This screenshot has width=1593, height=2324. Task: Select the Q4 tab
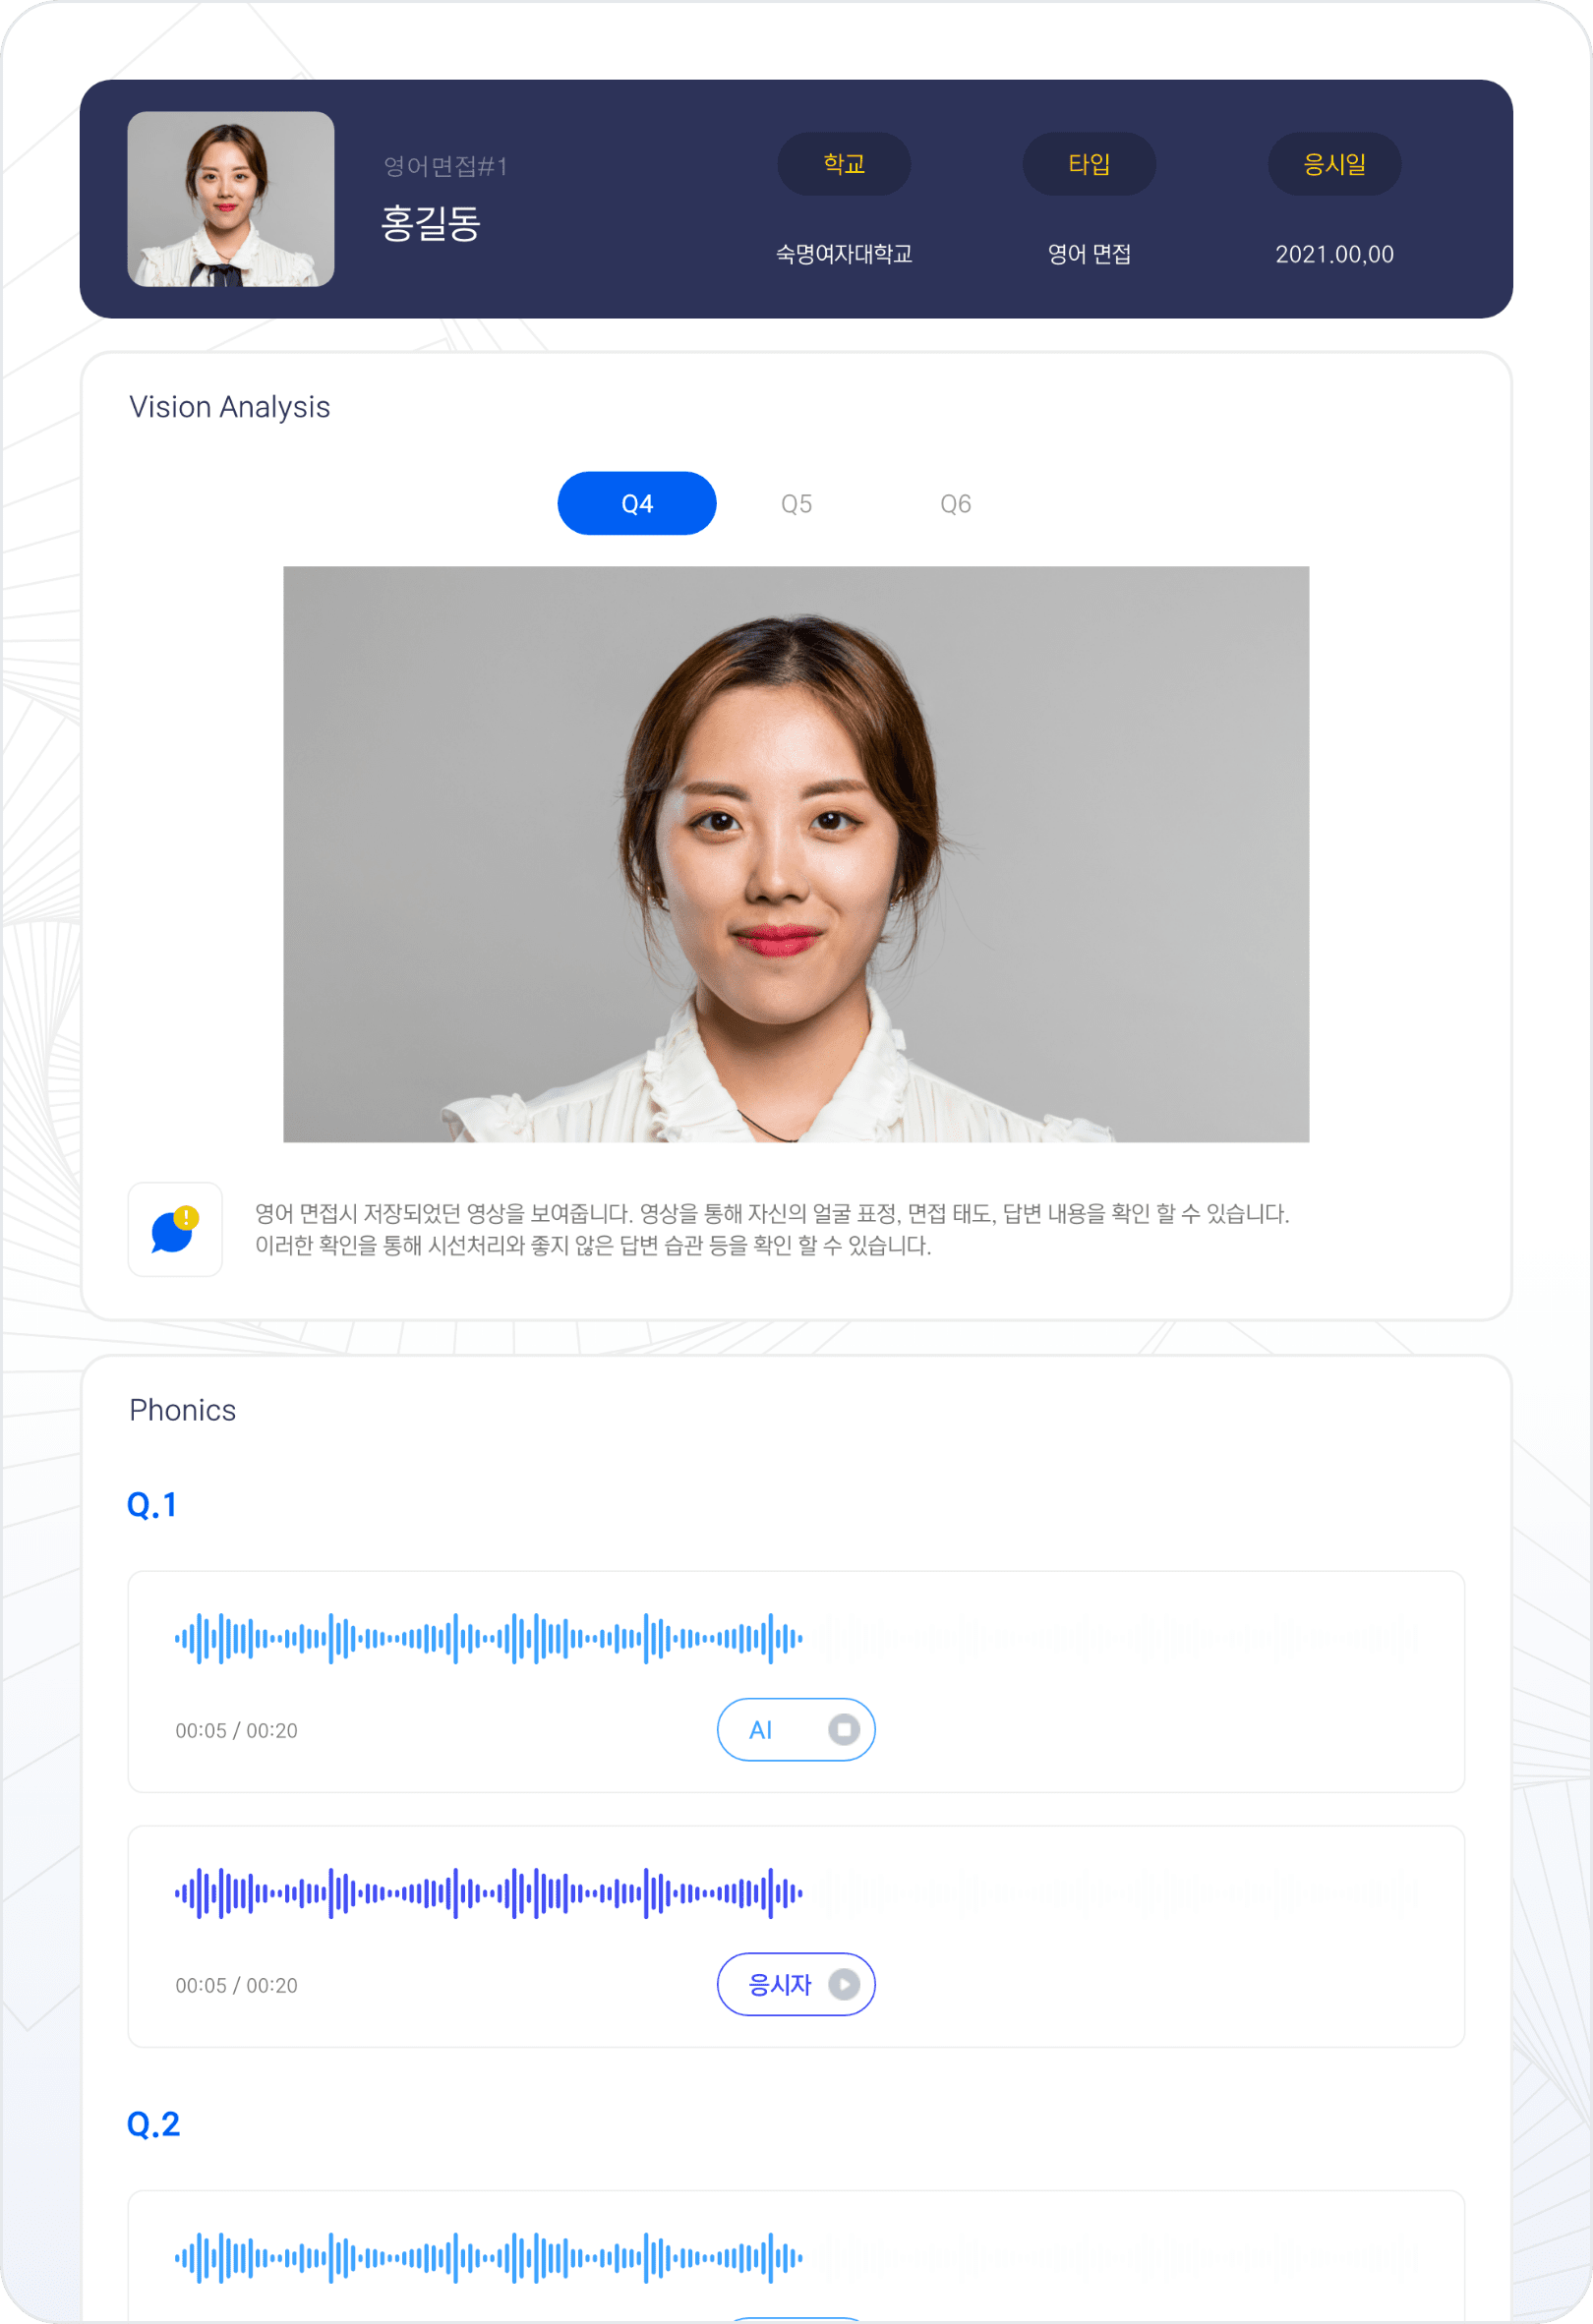[x=636, y=503]
